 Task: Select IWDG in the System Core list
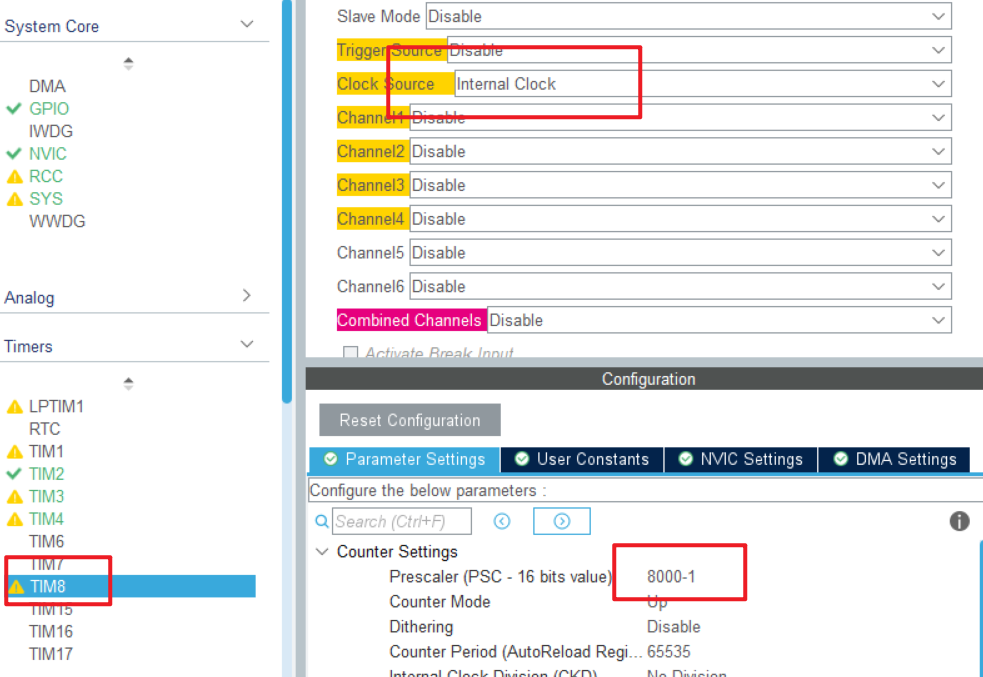51,131
